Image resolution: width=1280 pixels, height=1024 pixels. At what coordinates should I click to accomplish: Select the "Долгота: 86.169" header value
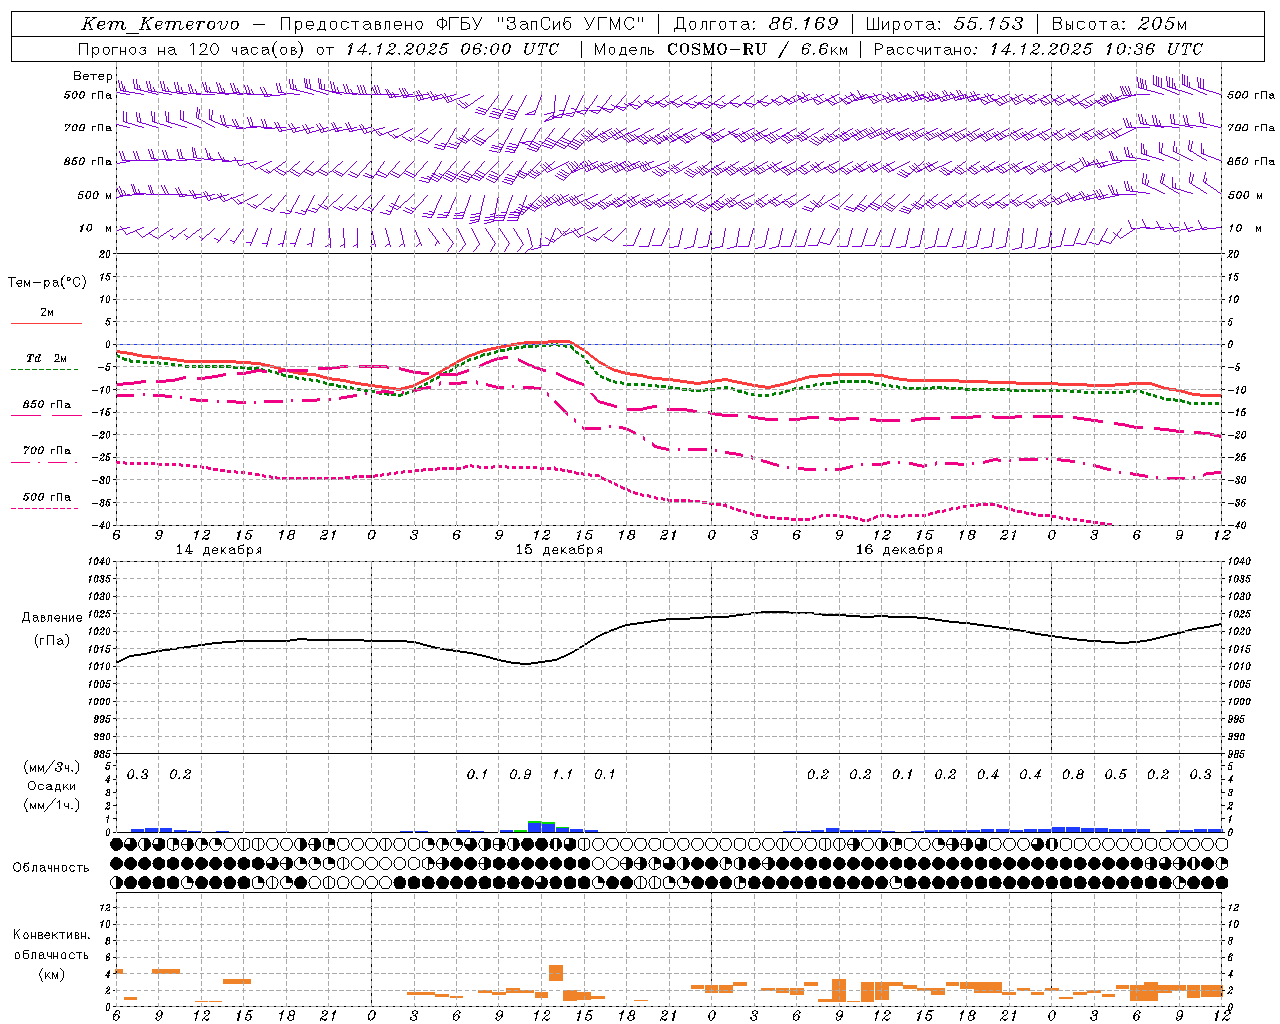[x=756, y=24]
